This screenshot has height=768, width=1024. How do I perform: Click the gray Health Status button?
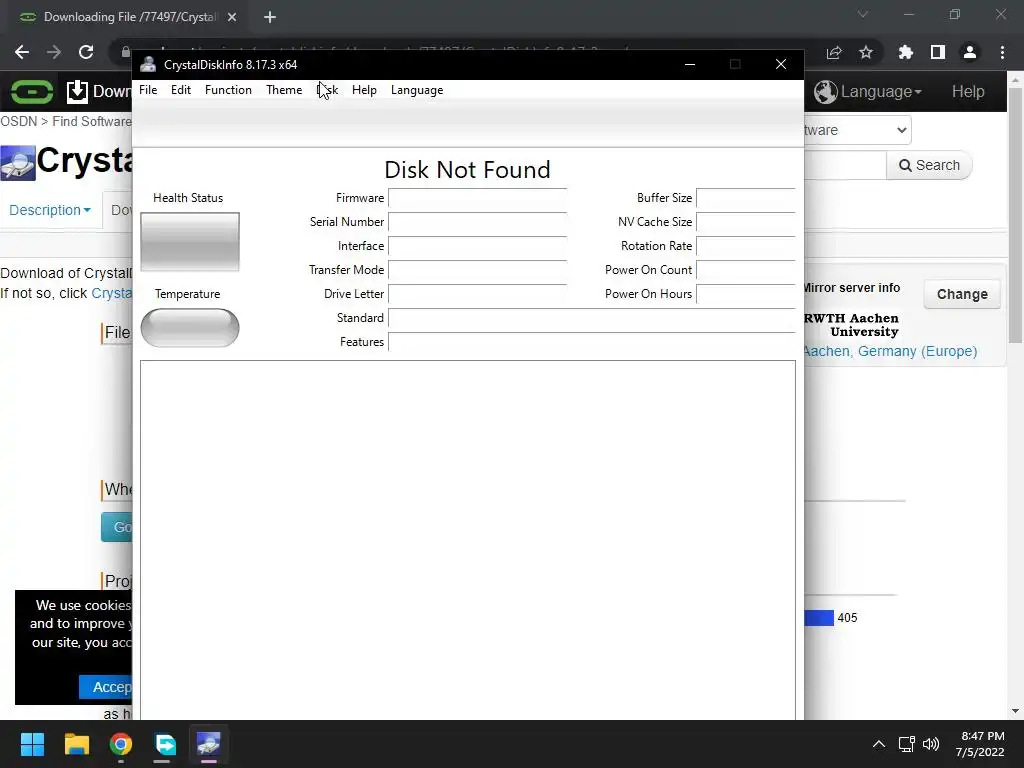[190, 242]
